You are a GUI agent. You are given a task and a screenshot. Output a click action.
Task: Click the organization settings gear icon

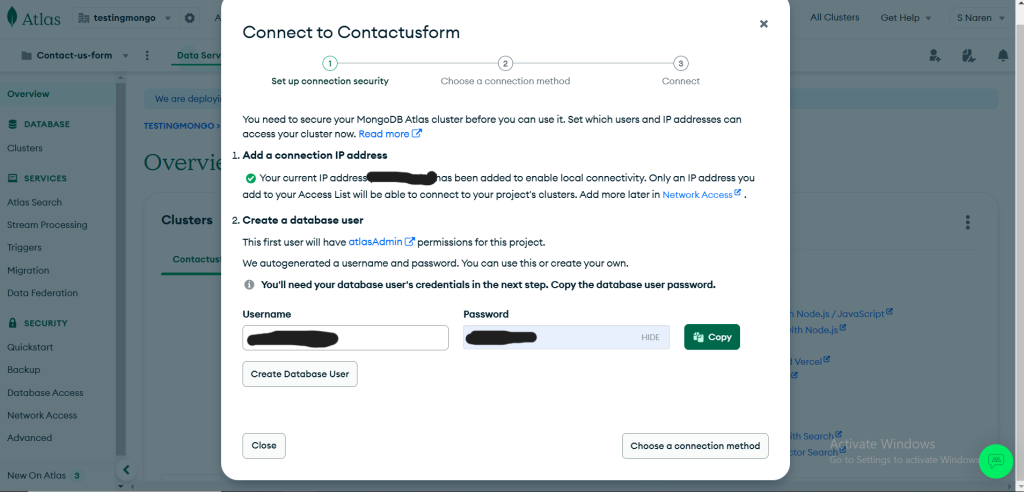(x=189, y=18)
